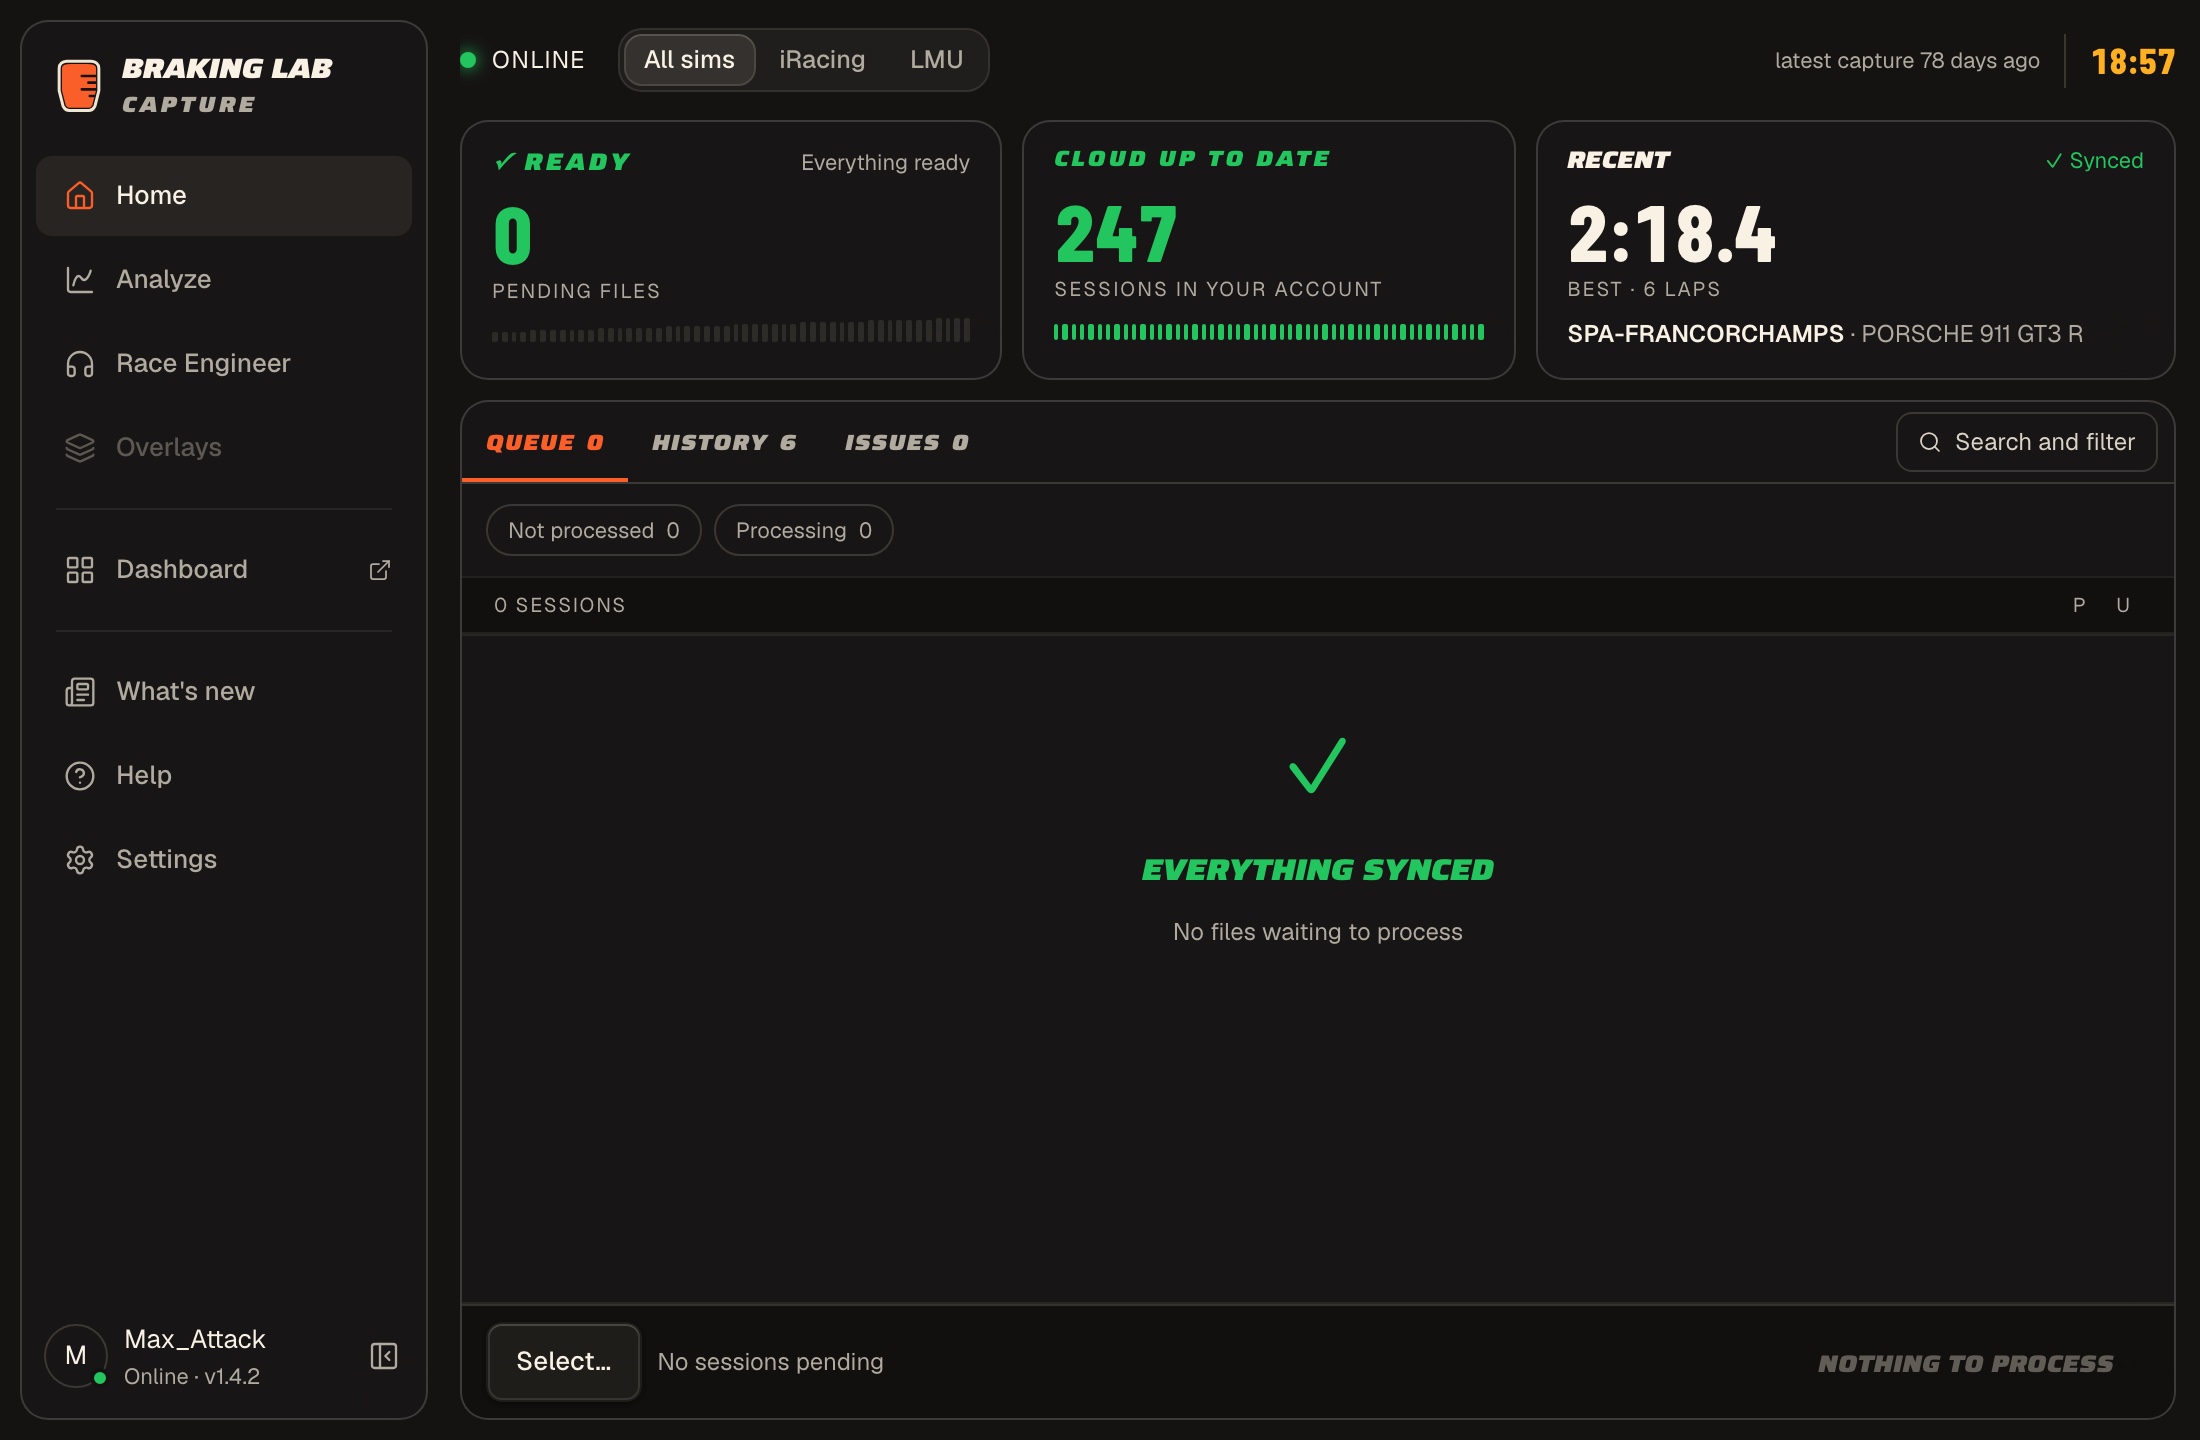This screenshot has height=1440, width=2200.
Task: Open Search and filter field
Action: pos(2027,442)
